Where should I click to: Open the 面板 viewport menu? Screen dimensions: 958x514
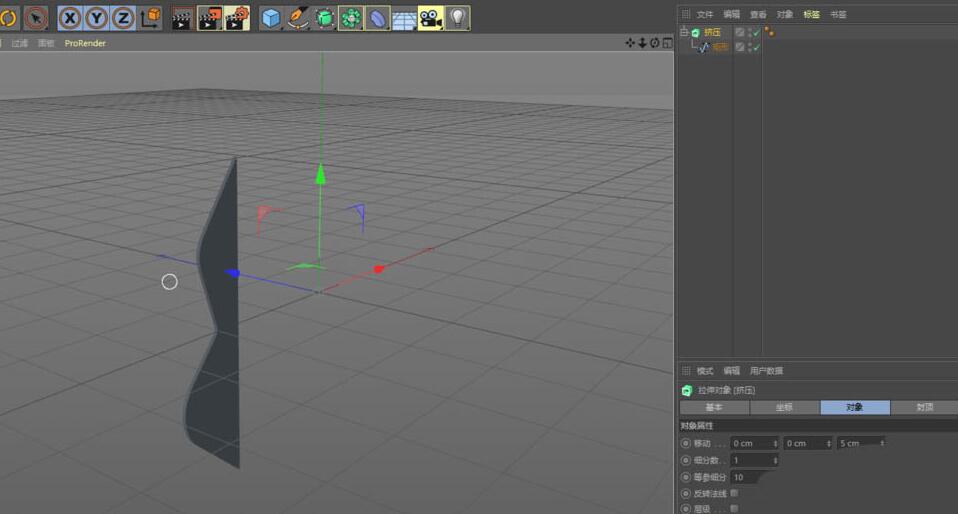[x=46, y=43]
